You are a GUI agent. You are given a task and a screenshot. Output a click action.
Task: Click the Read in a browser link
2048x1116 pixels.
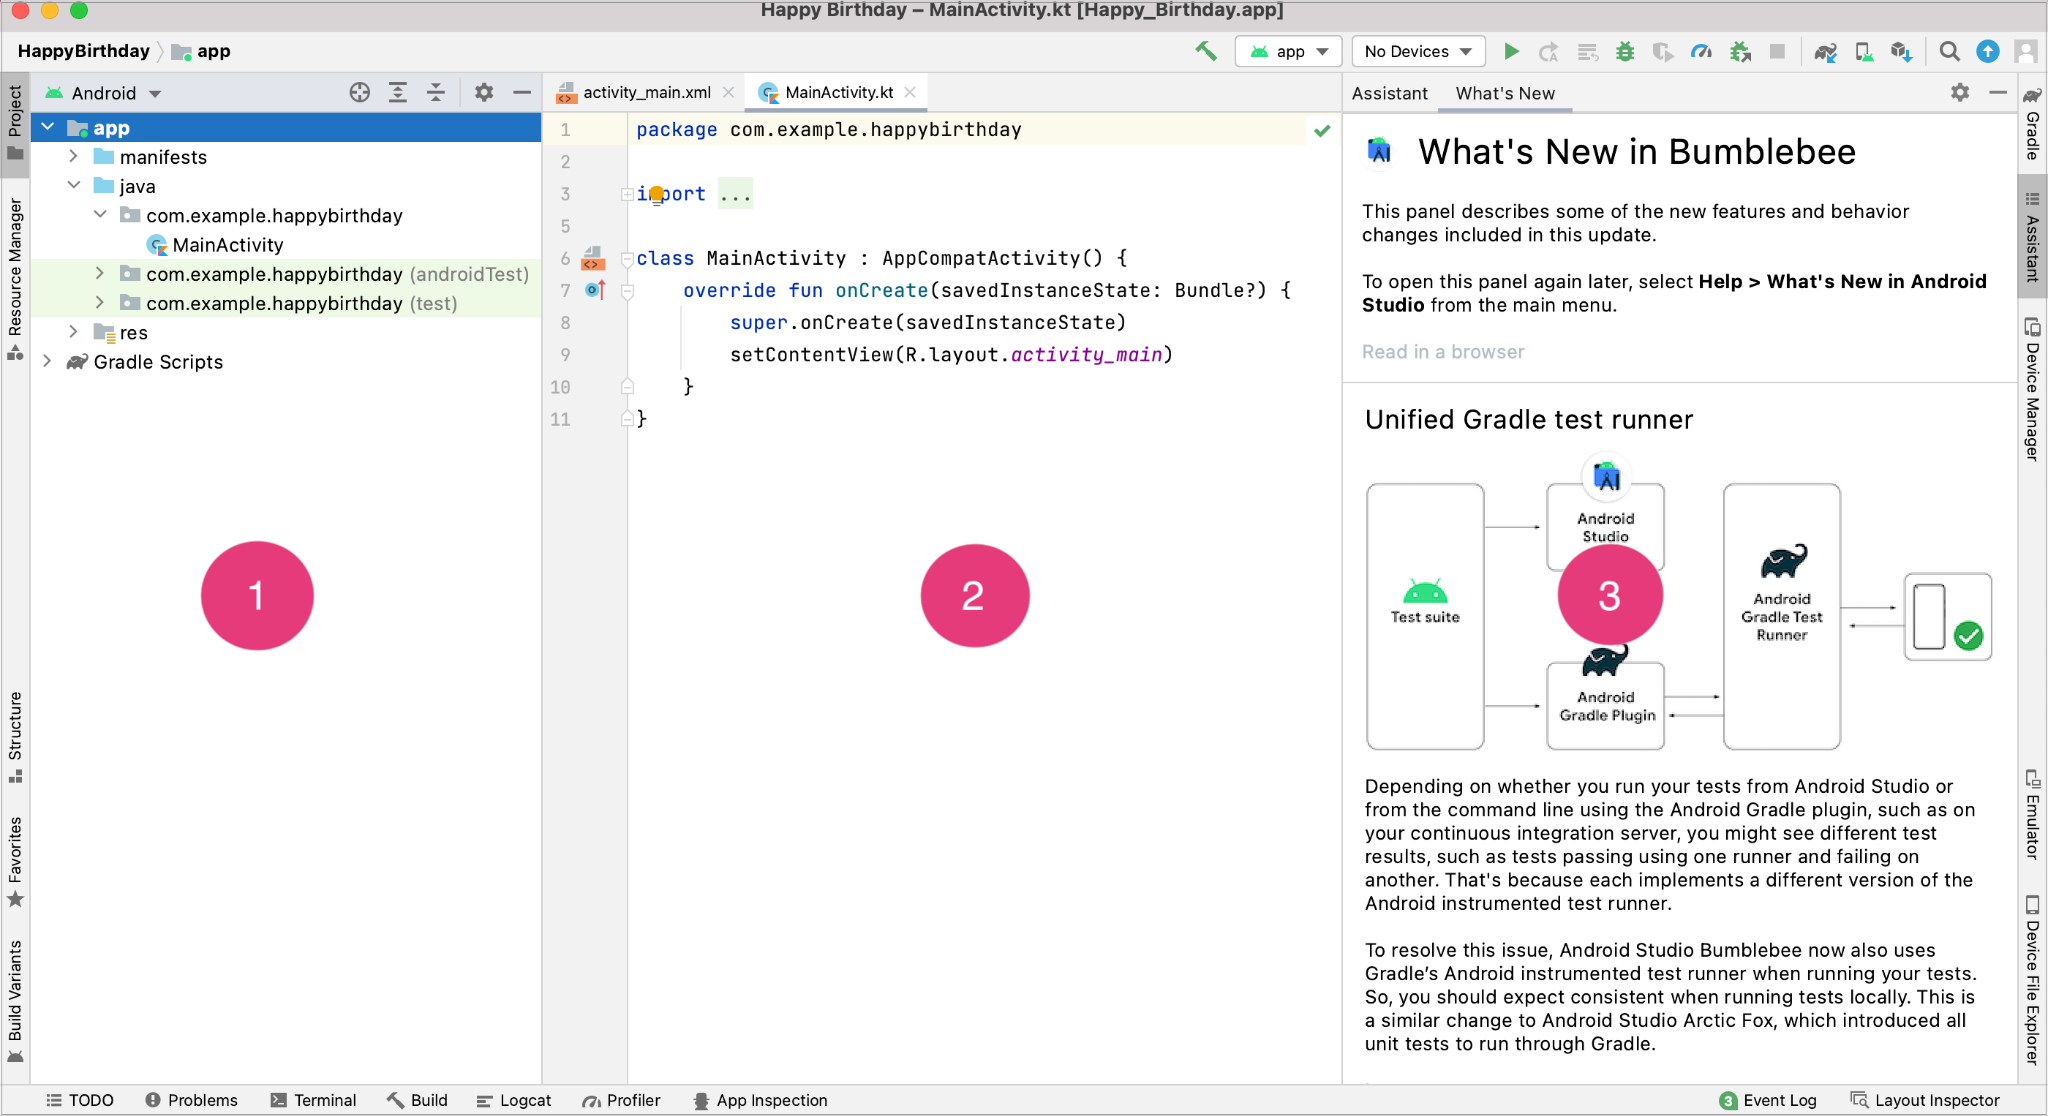coord(1442,351)
